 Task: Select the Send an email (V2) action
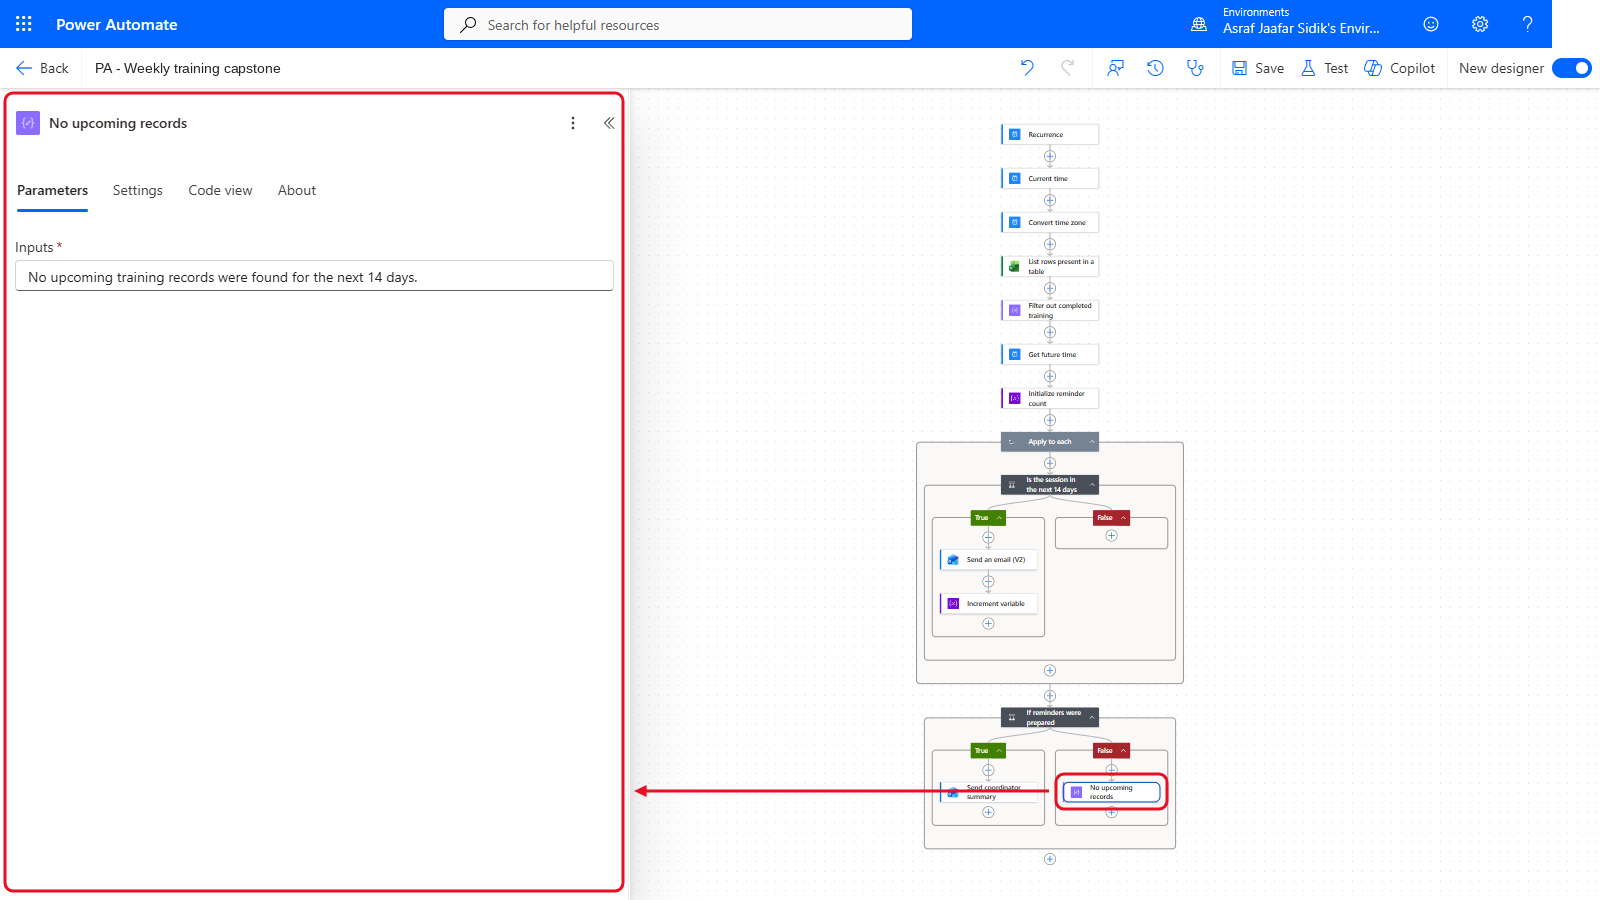(988, 560)
